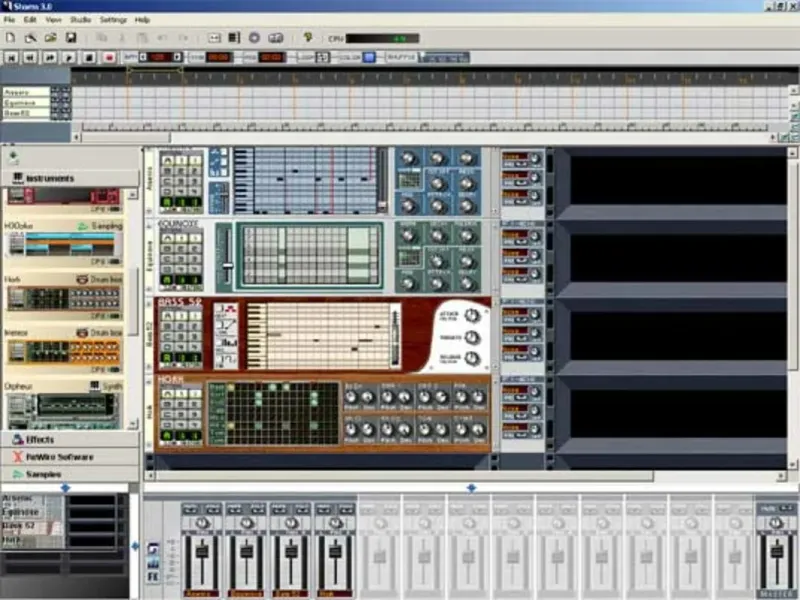Open the Edit menu
800x600 pixels.
30,20
